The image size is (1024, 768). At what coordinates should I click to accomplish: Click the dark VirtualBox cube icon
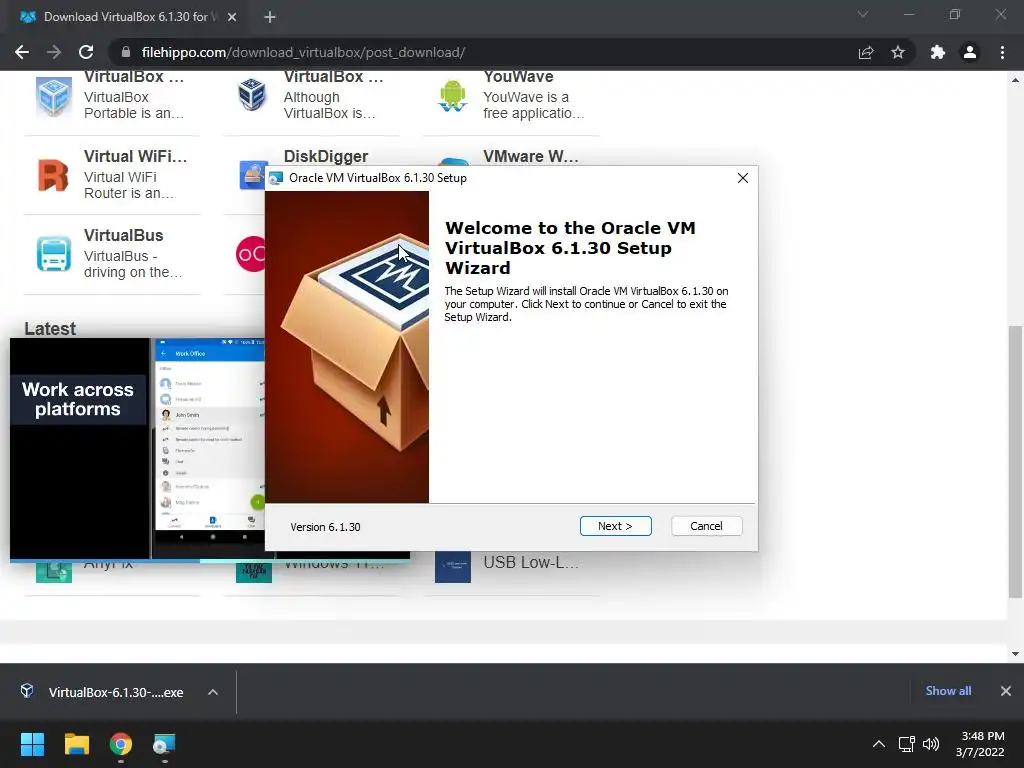[252, 95]
